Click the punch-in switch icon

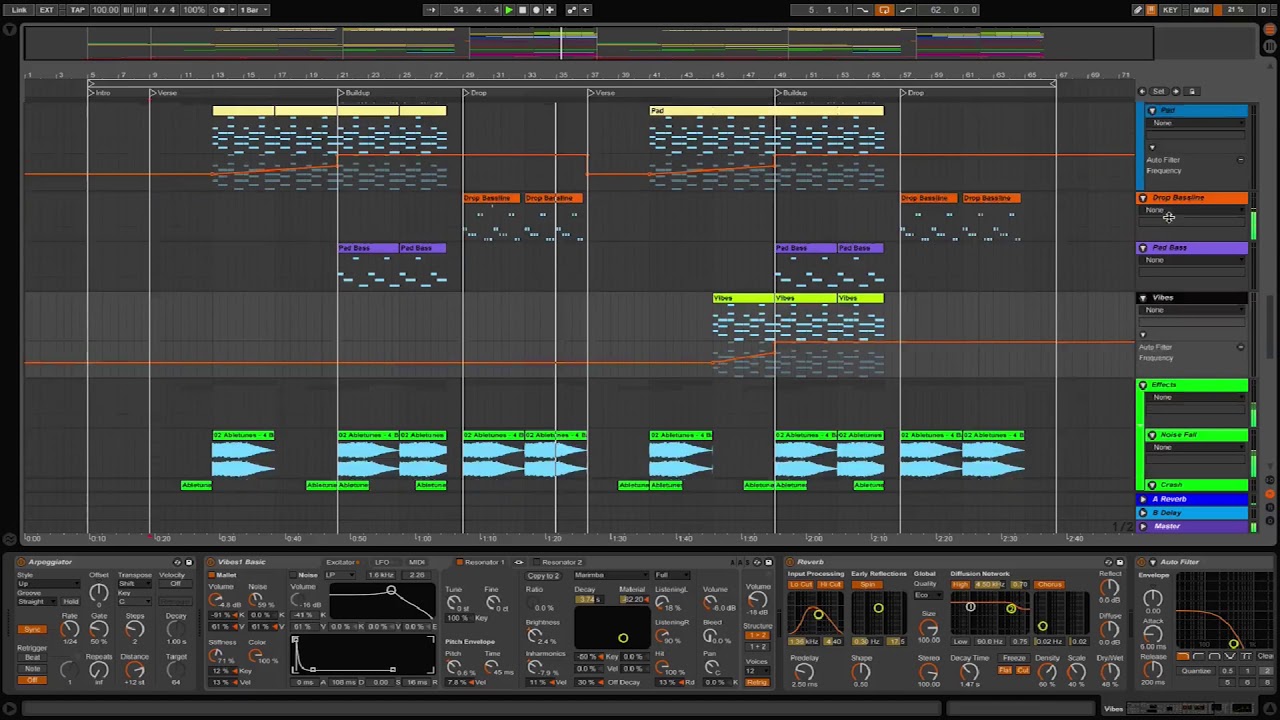coord(863,10)
